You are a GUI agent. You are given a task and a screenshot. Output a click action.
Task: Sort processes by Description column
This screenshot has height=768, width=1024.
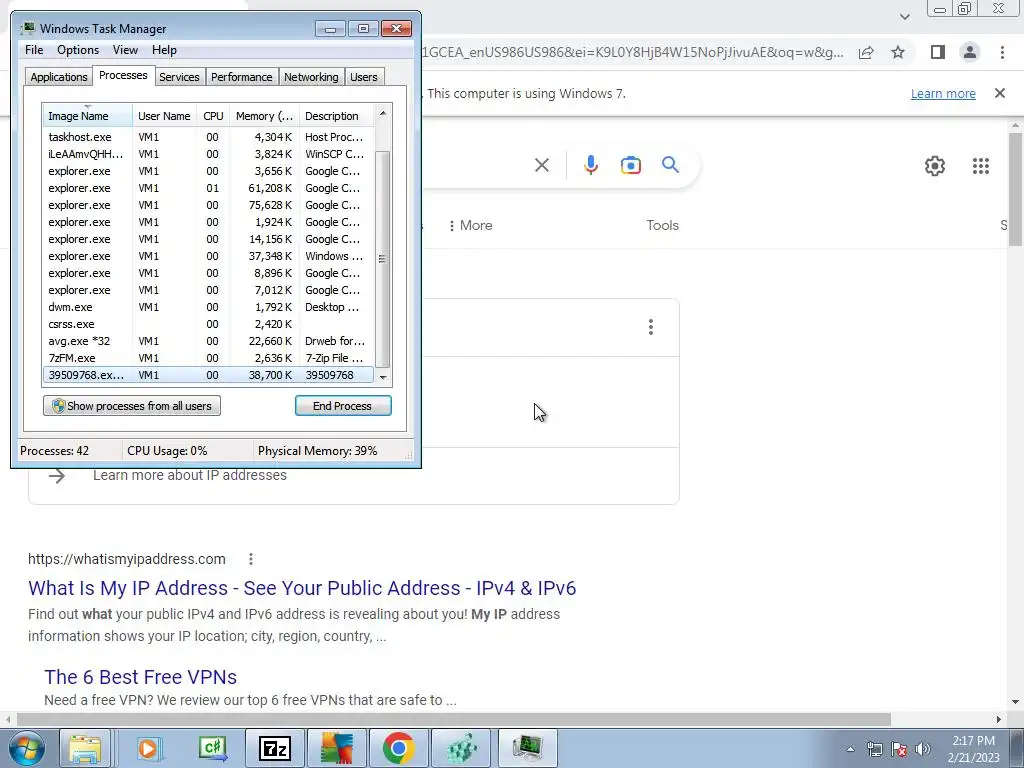pyautogui.click(x=336, y=116)
